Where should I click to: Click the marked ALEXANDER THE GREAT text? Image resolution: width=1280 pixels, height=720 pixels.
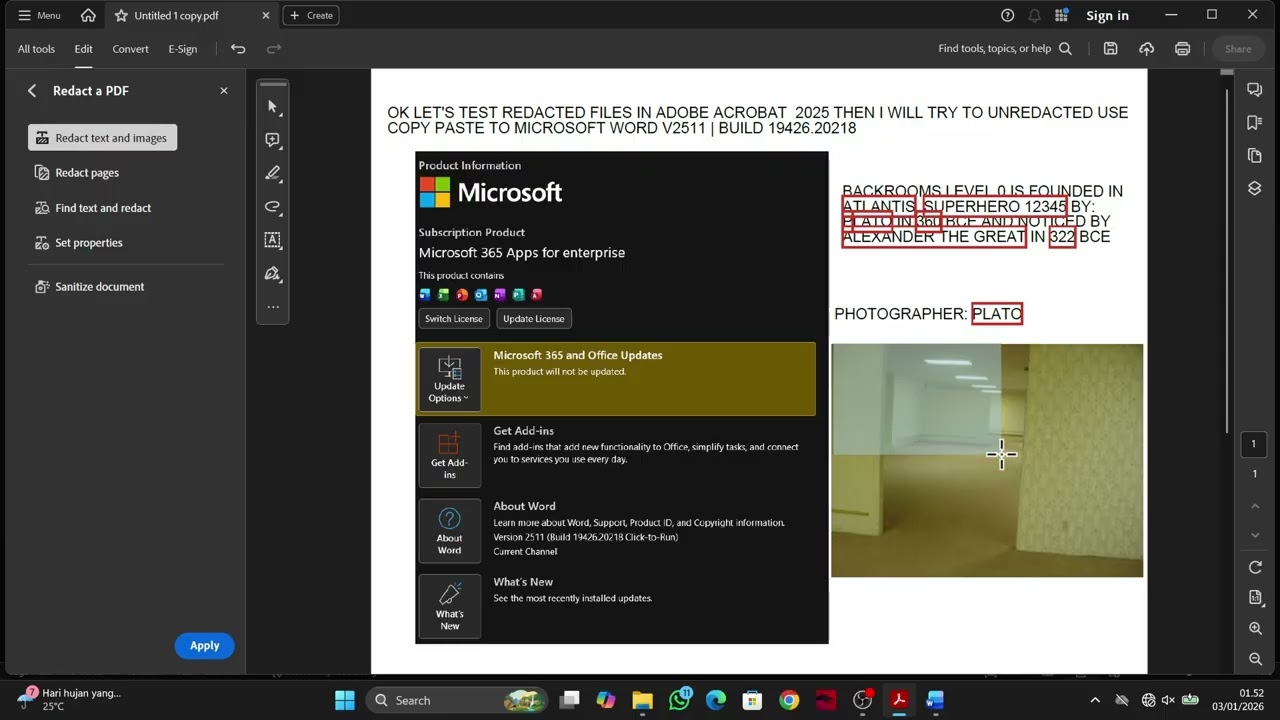pyautogui.click(x=934, y=238)
